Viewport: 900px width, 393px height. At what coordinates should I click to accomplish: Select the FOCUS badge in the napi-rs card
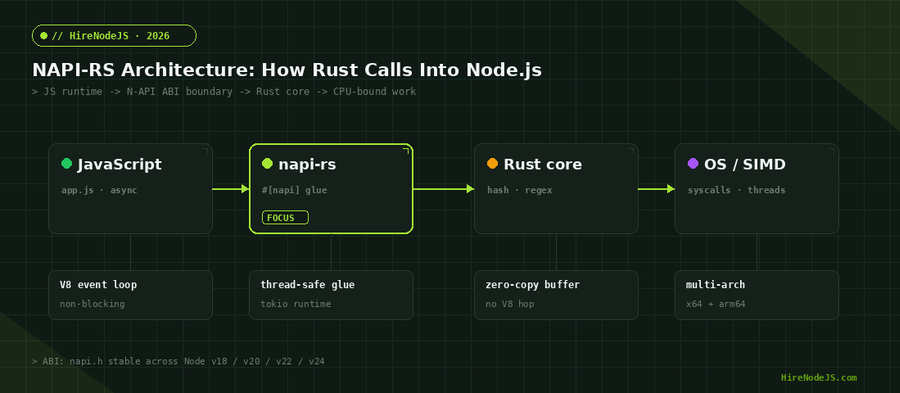pos(285,217)
